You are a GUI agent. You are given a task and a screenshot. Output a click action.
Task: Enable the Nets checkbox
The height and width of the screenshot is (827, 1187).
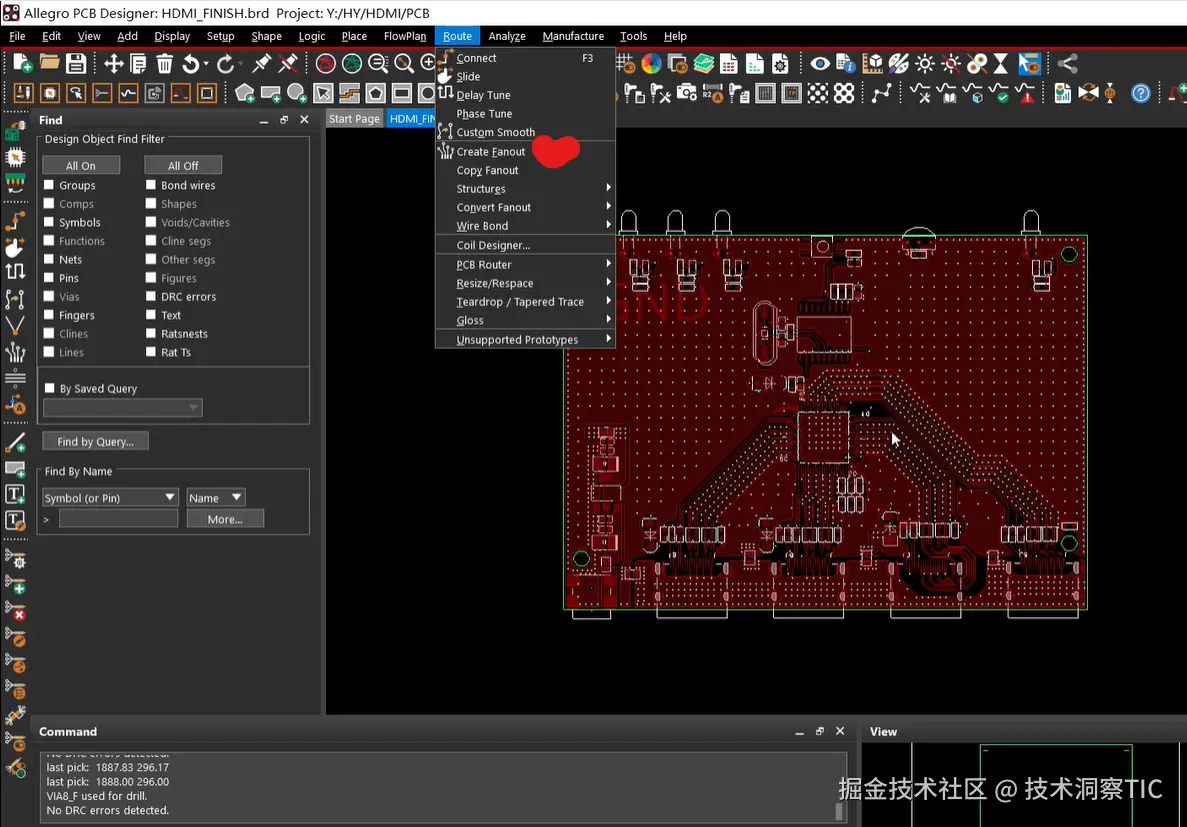tap(49, 259)
